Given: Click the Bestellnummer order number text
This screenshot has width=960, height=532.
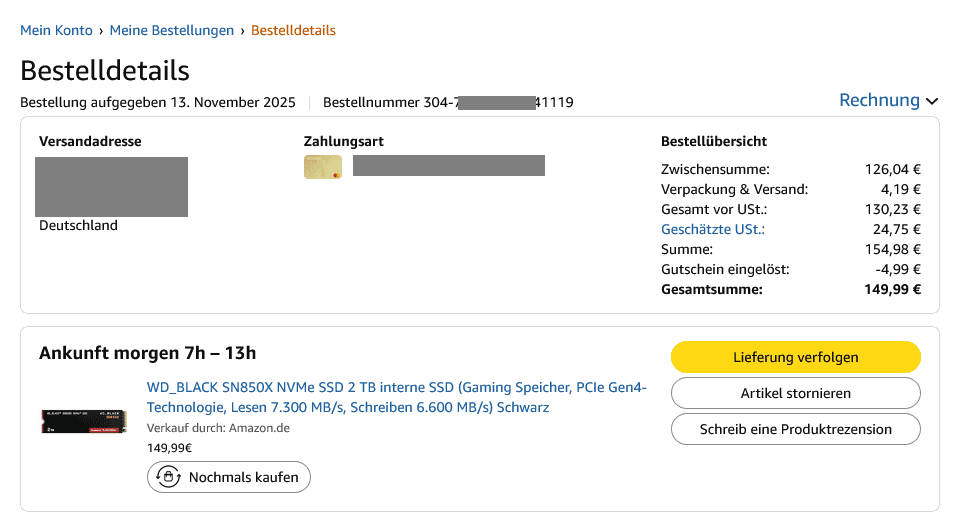Looking at the screenshot, I should tap(448, 102).
